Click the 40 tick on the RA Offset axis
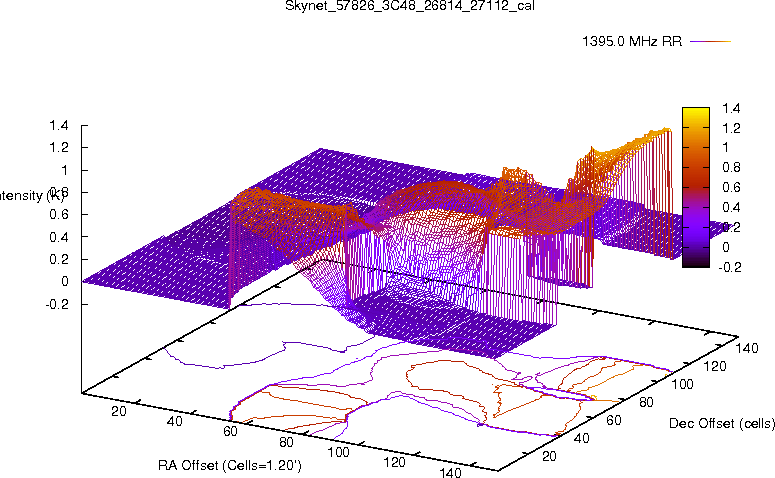 pyautogui.click(x=174, y=421)
